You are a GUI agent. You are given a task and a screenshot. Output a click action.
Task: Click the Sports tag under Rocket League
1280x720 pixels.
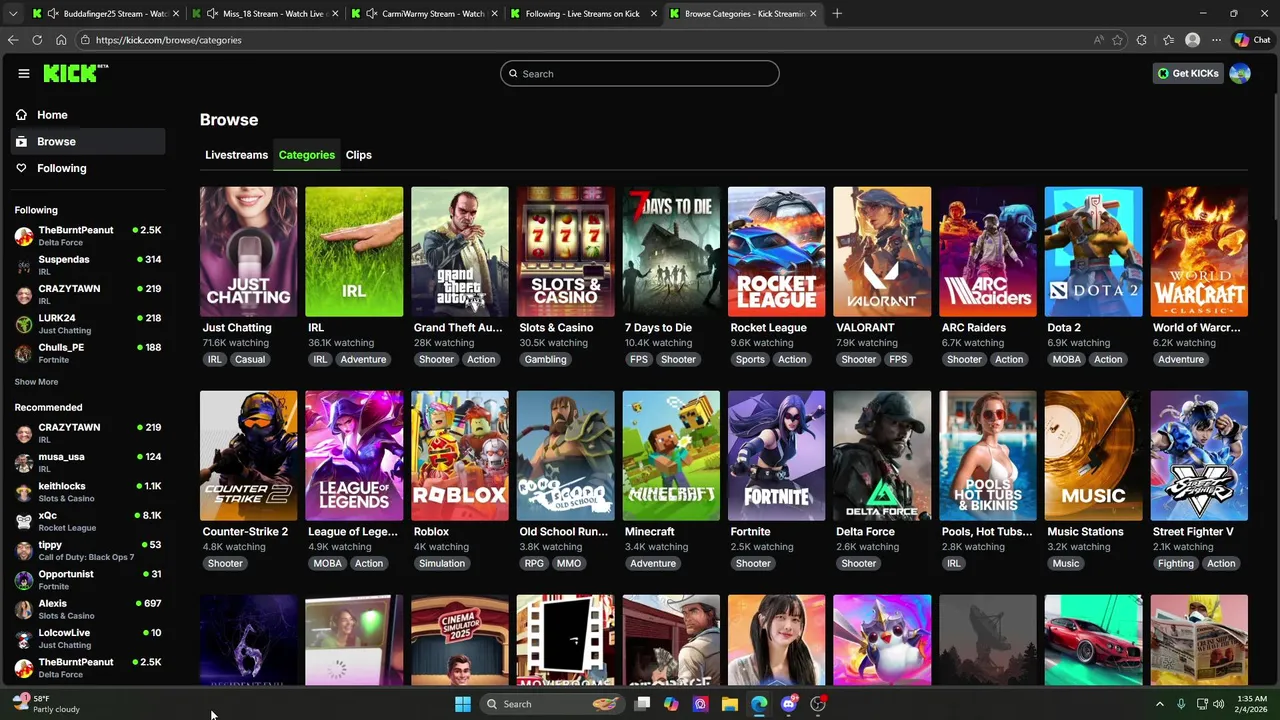[750, 360]
